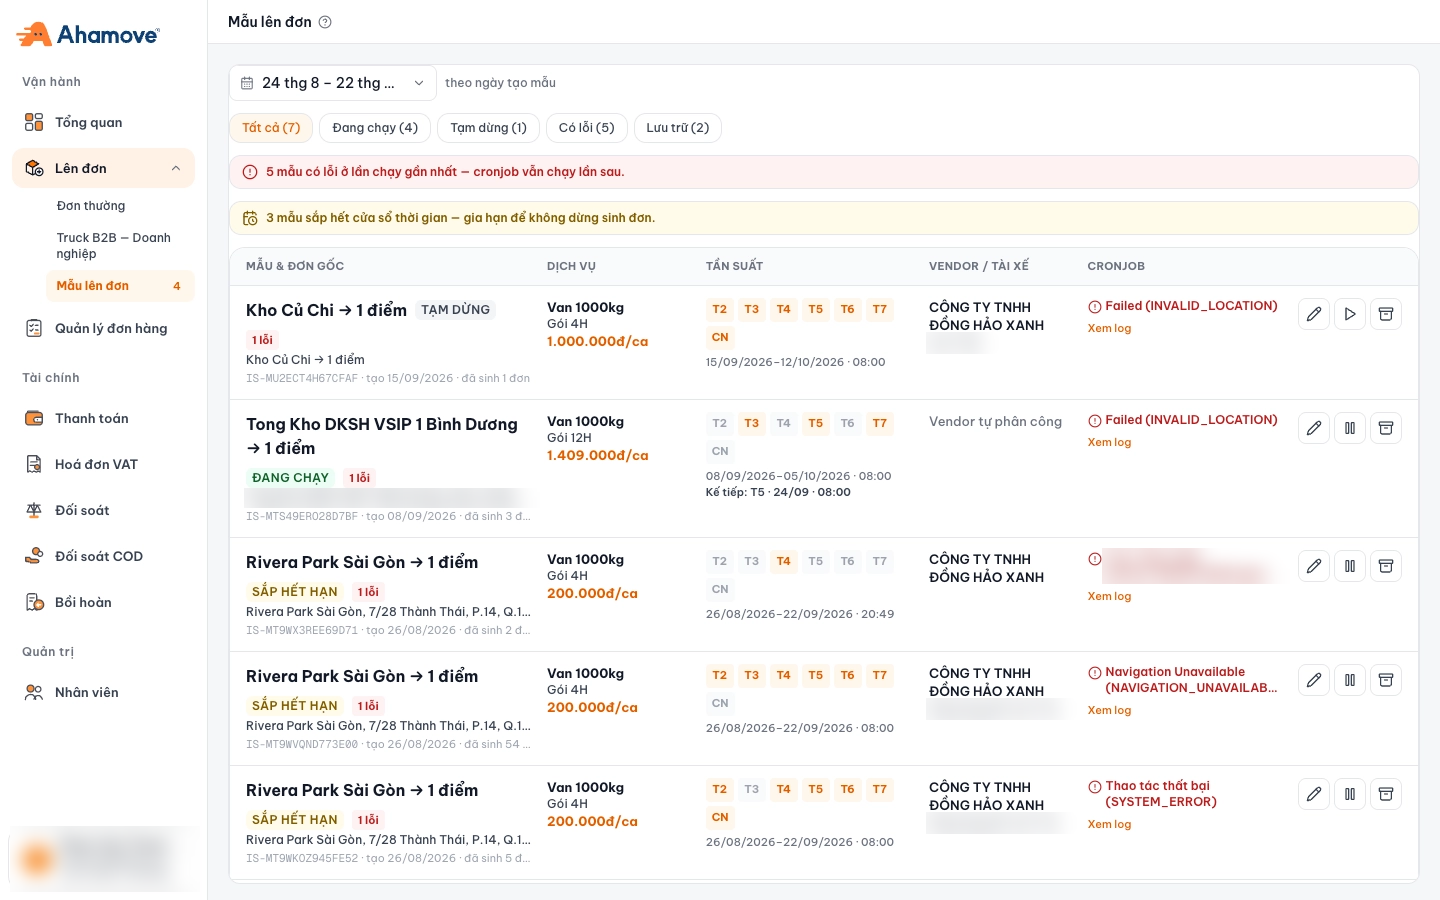Archive the Kho Củ Chi template

tap(1386, 314)
